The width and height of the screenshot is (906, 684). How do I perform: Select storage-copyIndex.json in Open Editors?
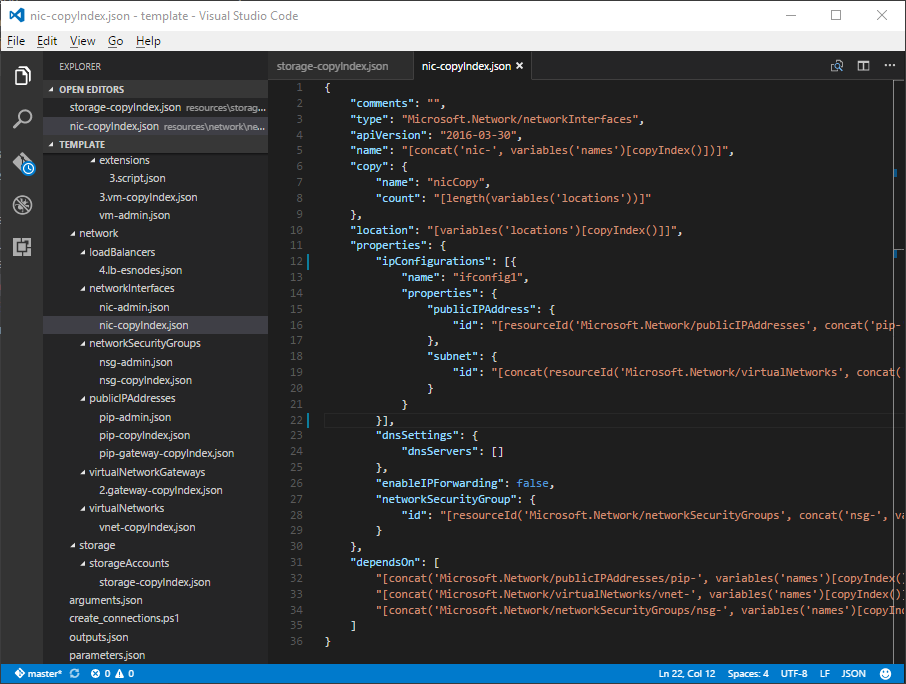tap(155, 107)
